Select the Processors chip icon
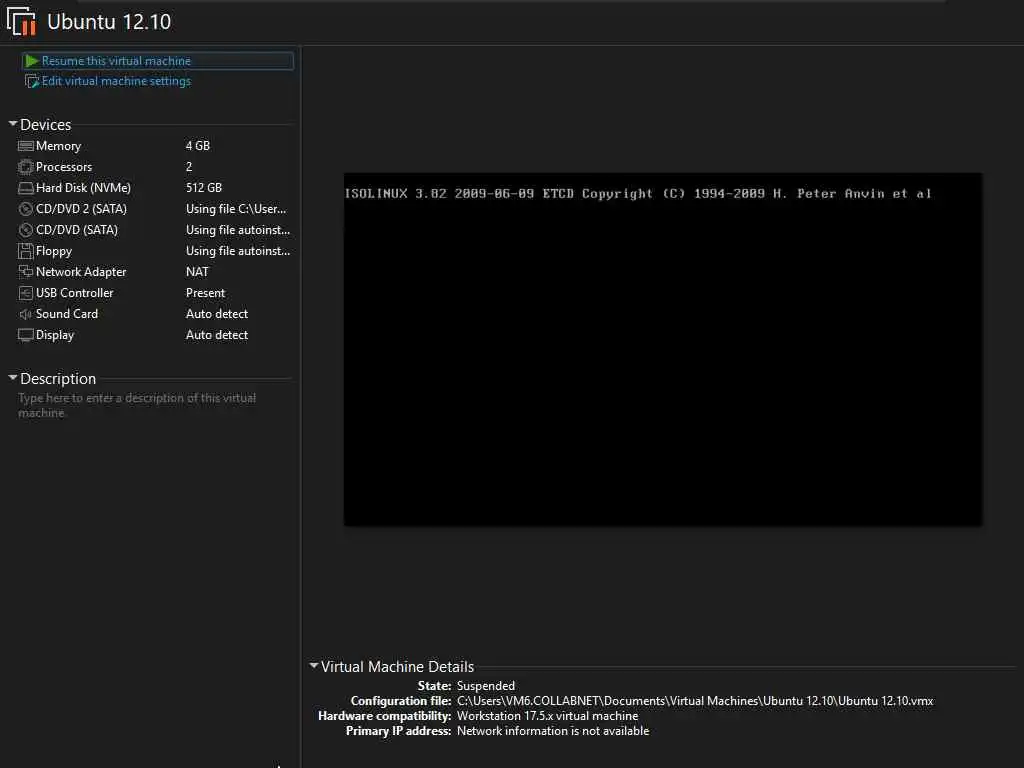The width and height of the screenshot is (1024, 768). [25, 167]
